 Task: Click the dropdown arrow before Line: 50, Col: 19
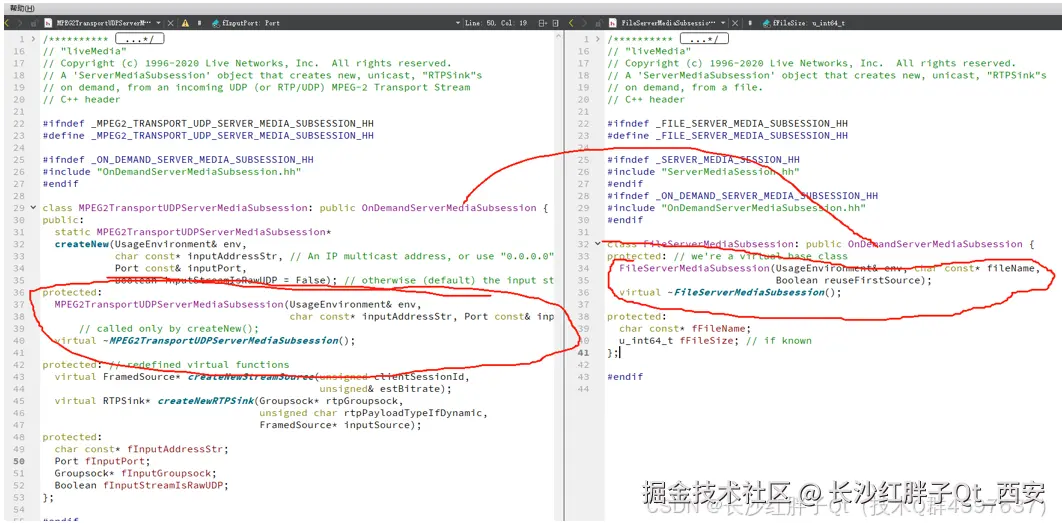458,23
